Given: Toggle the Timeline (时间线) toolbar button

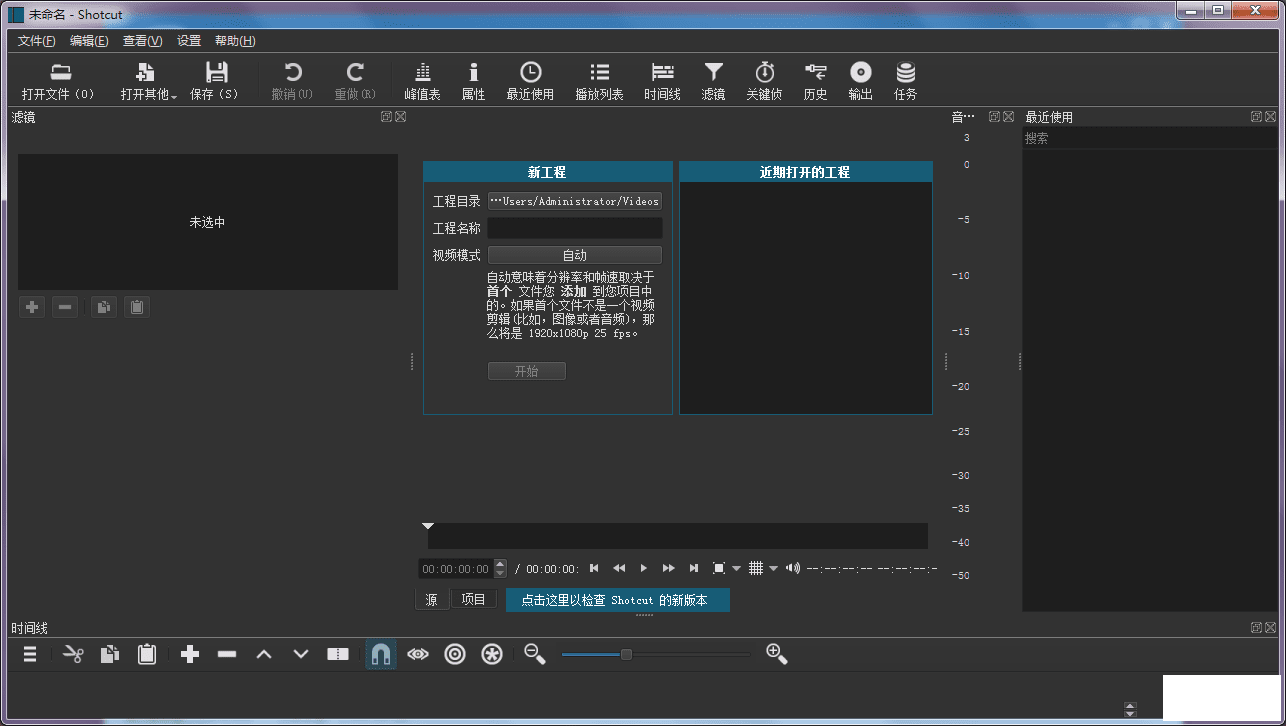Looking at the screenshot, I should click(x=662, y=81).
